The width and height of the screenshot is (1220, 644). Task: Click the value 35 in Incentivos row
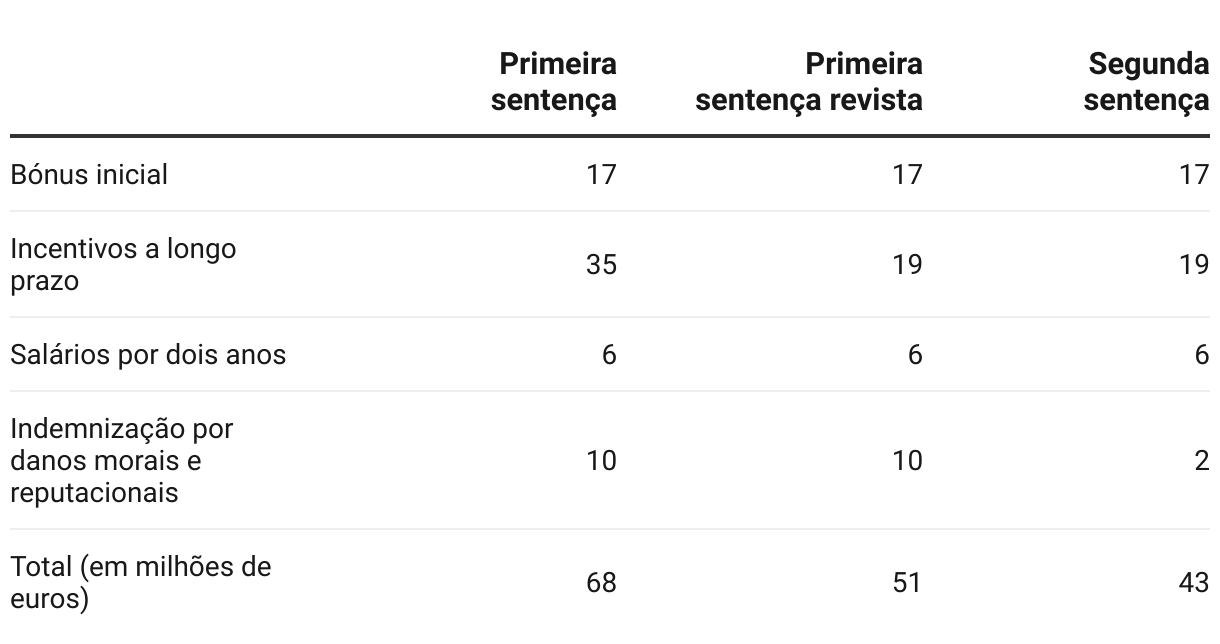tap(602, 265)
